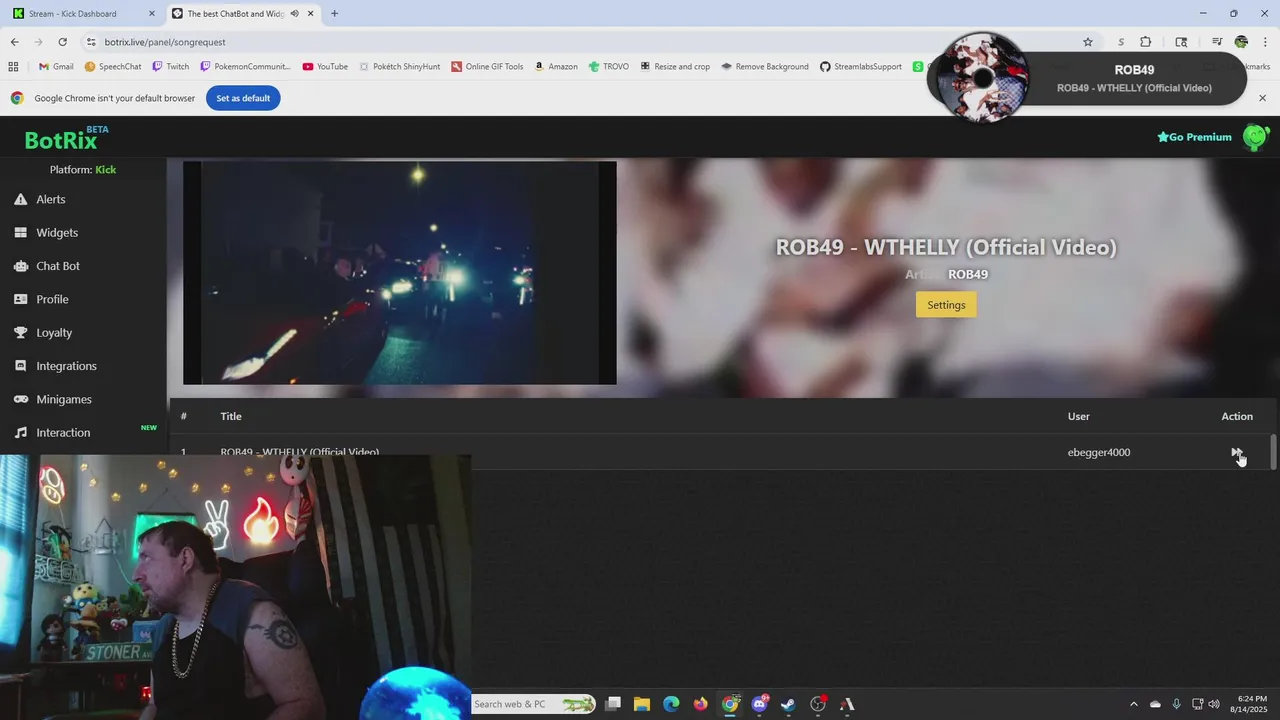Click the Title column header

coord(231,416)
